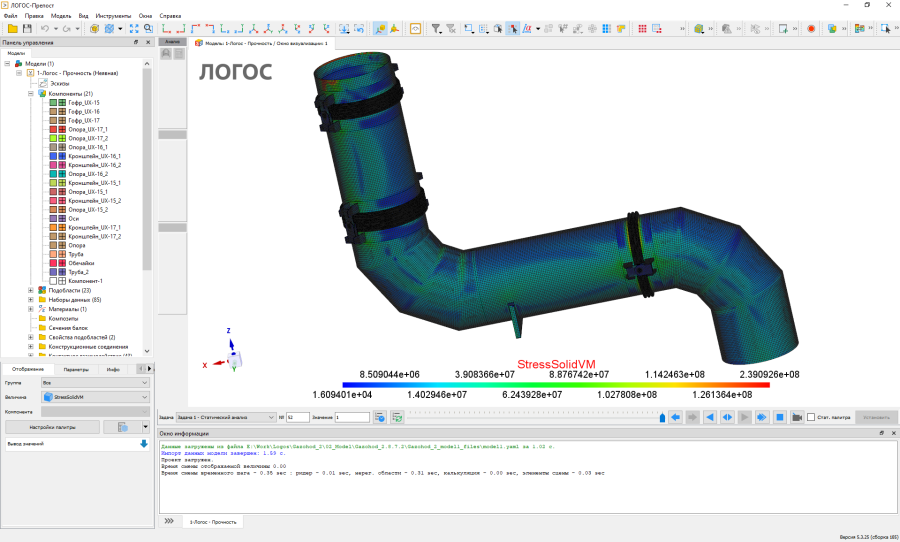The image size is (900, 542).
Task: Click the refresh table icon in task bar
Action: 397,417
